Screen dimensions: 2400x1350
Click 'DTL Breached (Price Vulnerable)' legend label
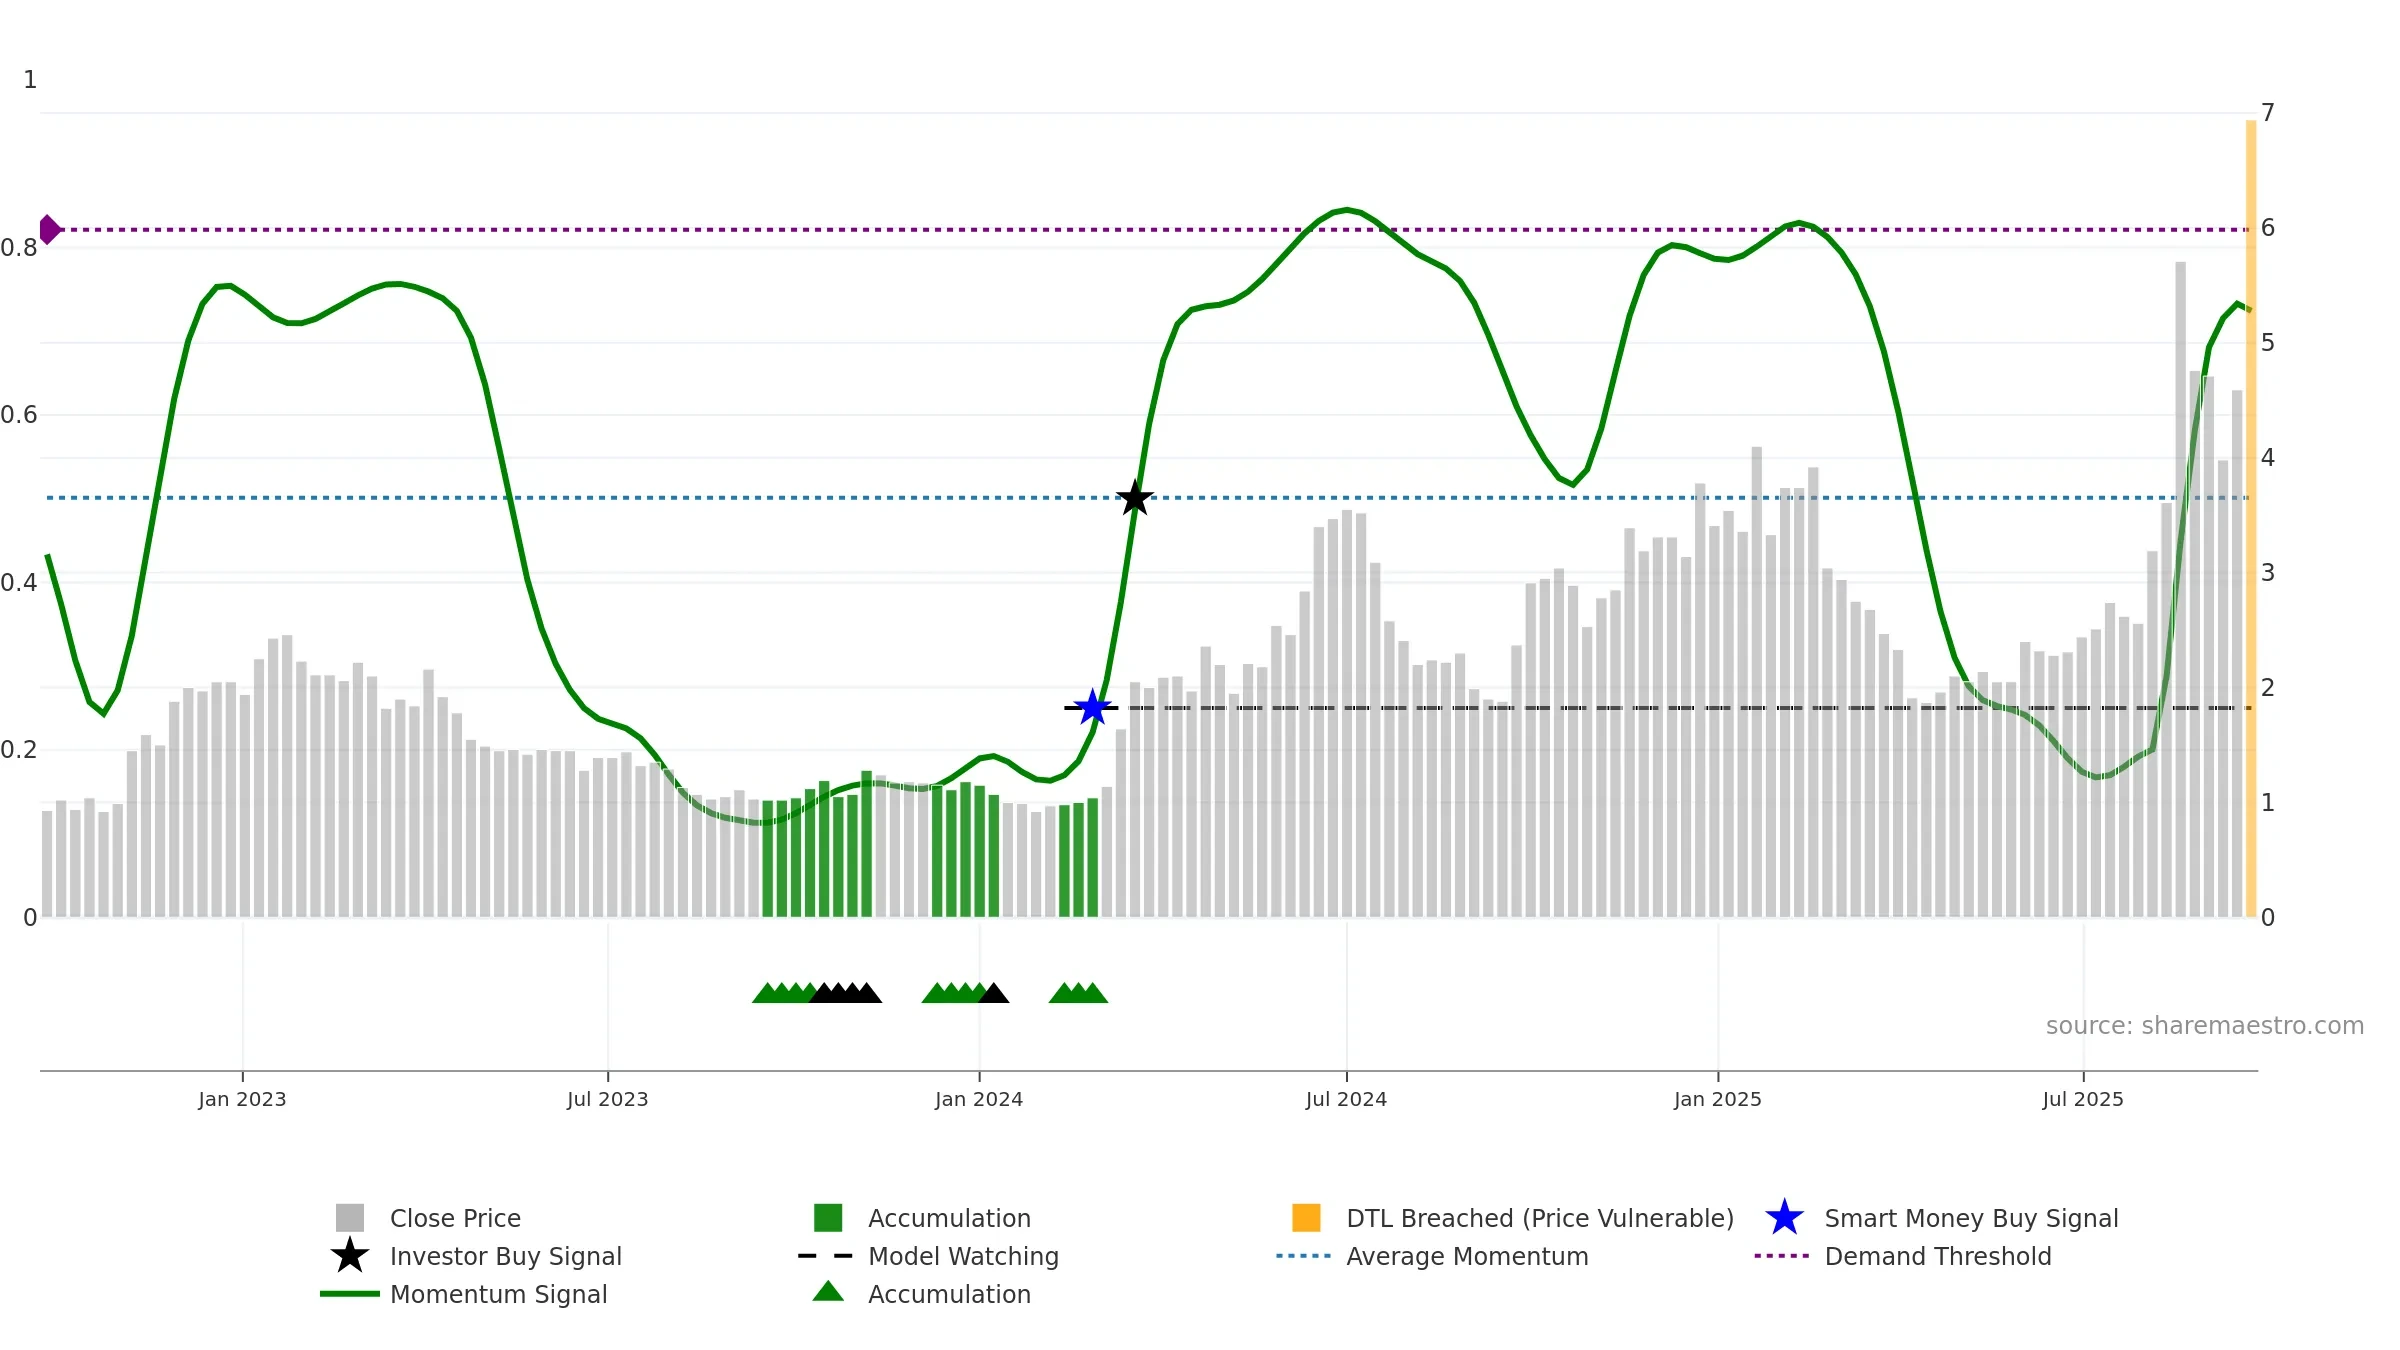pos(1540,1218)
